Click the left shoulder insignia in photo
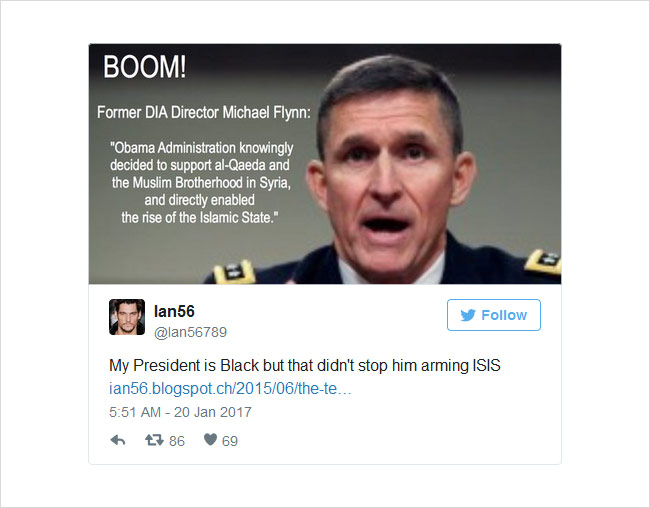 click(x=233, y=272)
